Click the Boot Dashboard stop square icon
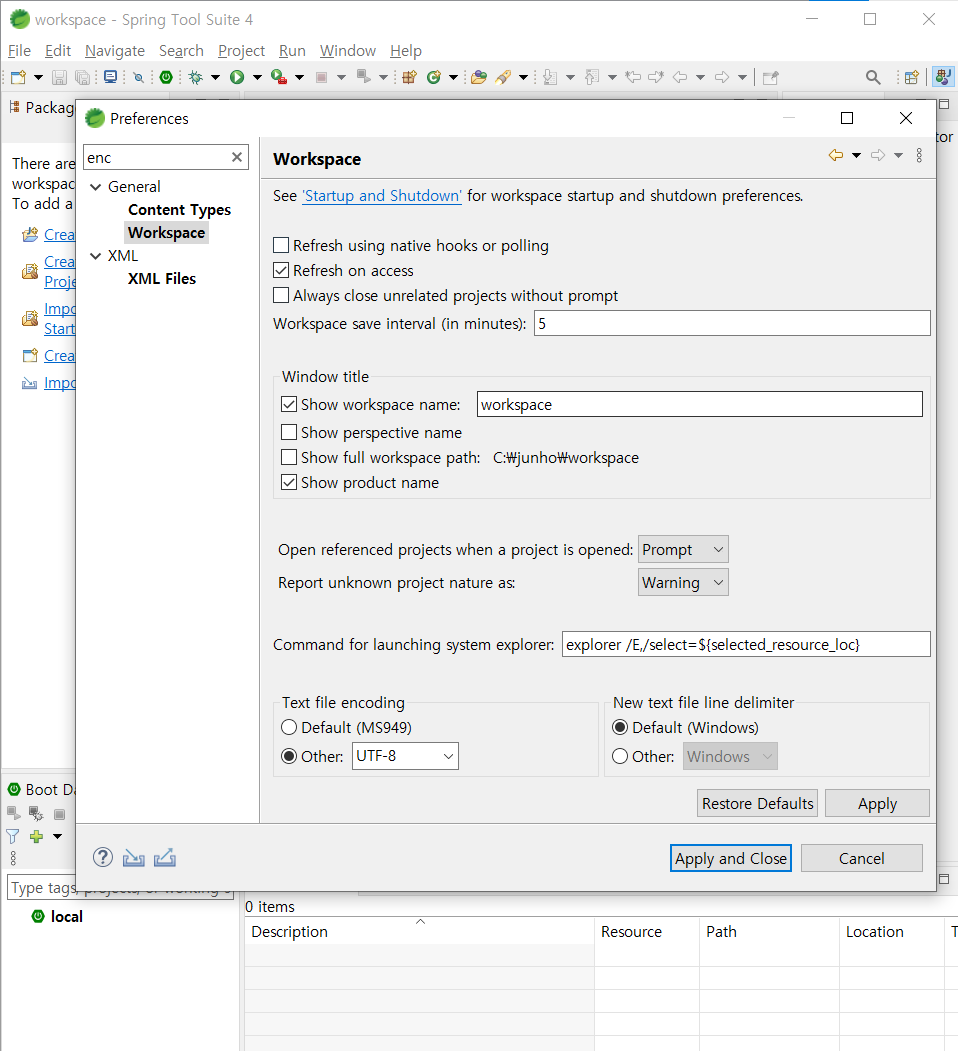The image size is (958, 1051). (60, 814)
